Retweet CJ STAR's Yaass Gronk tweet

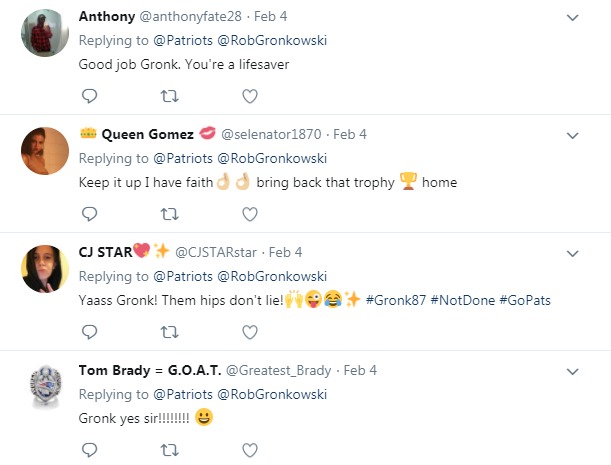[x=169, y=331]
